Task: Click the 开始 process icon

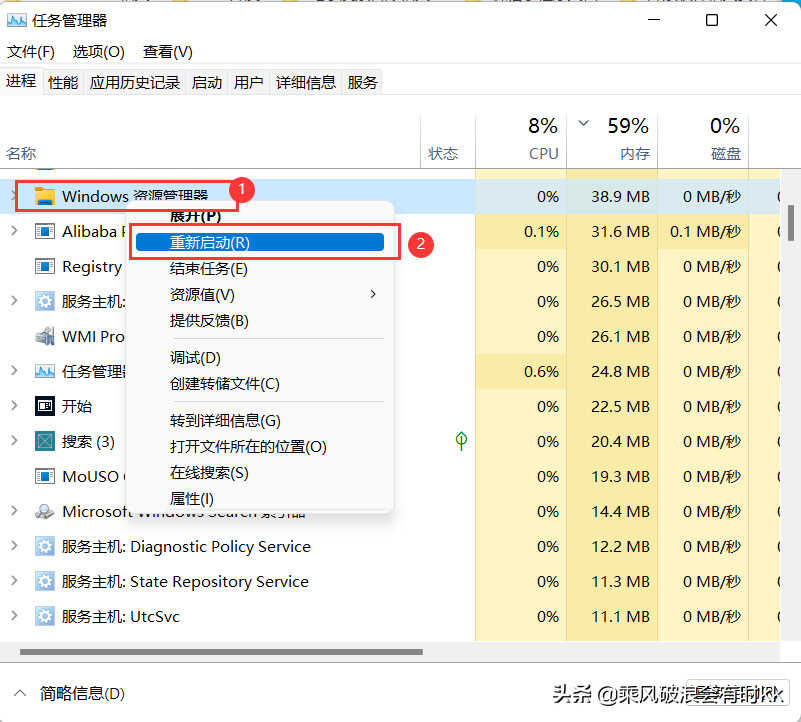Action: 44,406
